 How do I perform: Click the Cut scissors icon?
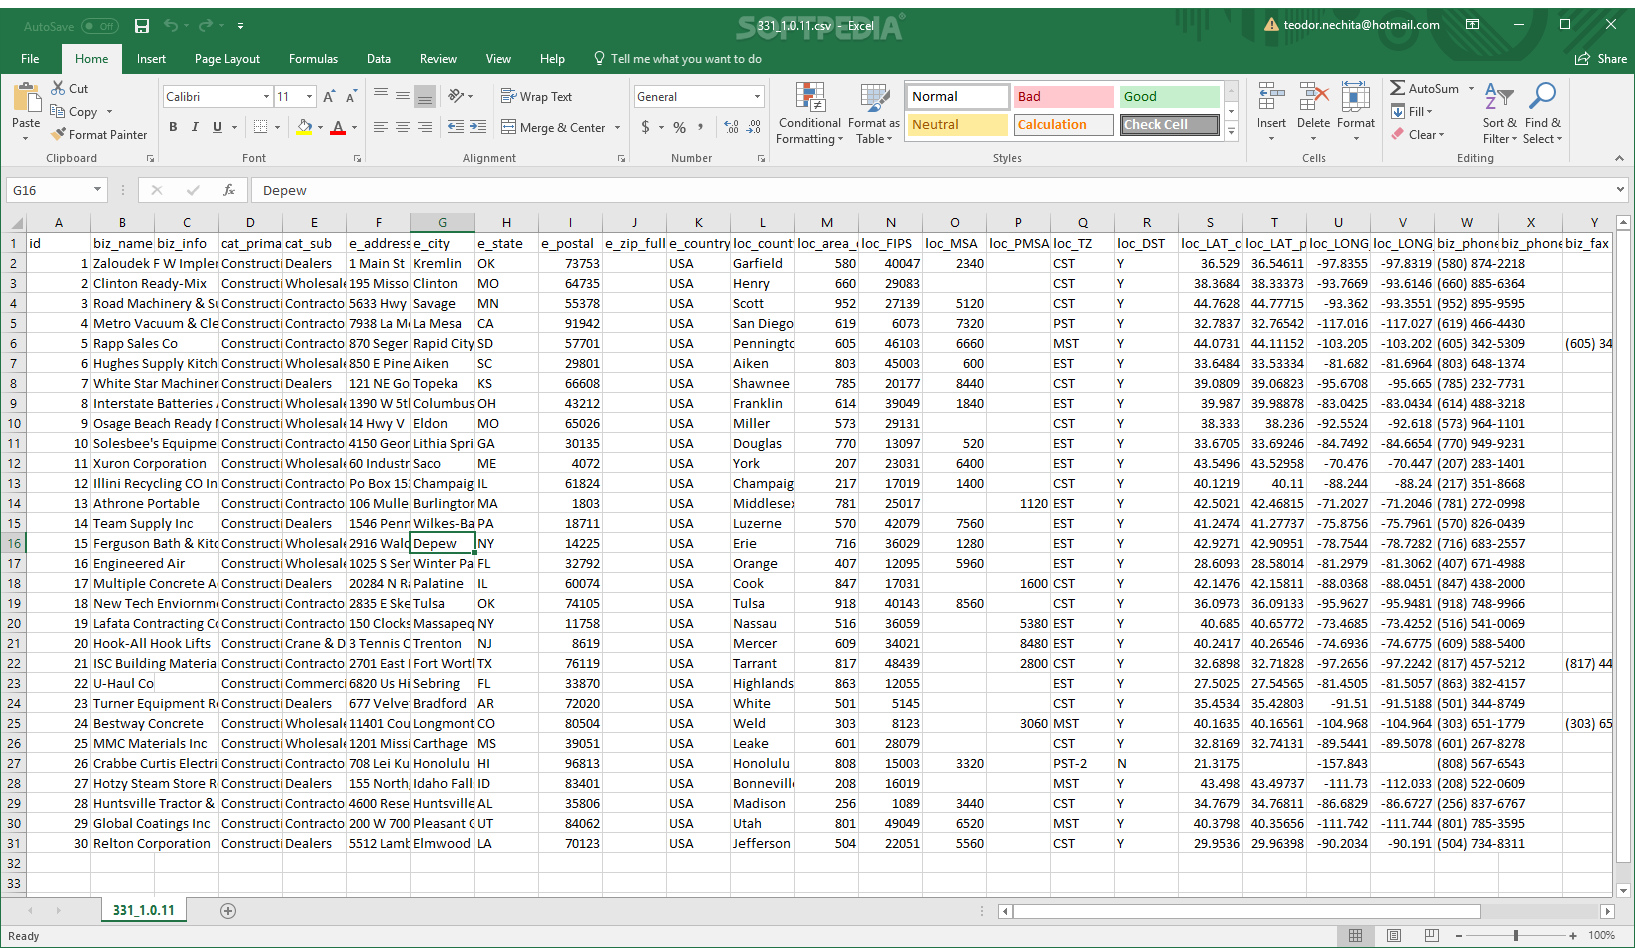coord(58,88)
